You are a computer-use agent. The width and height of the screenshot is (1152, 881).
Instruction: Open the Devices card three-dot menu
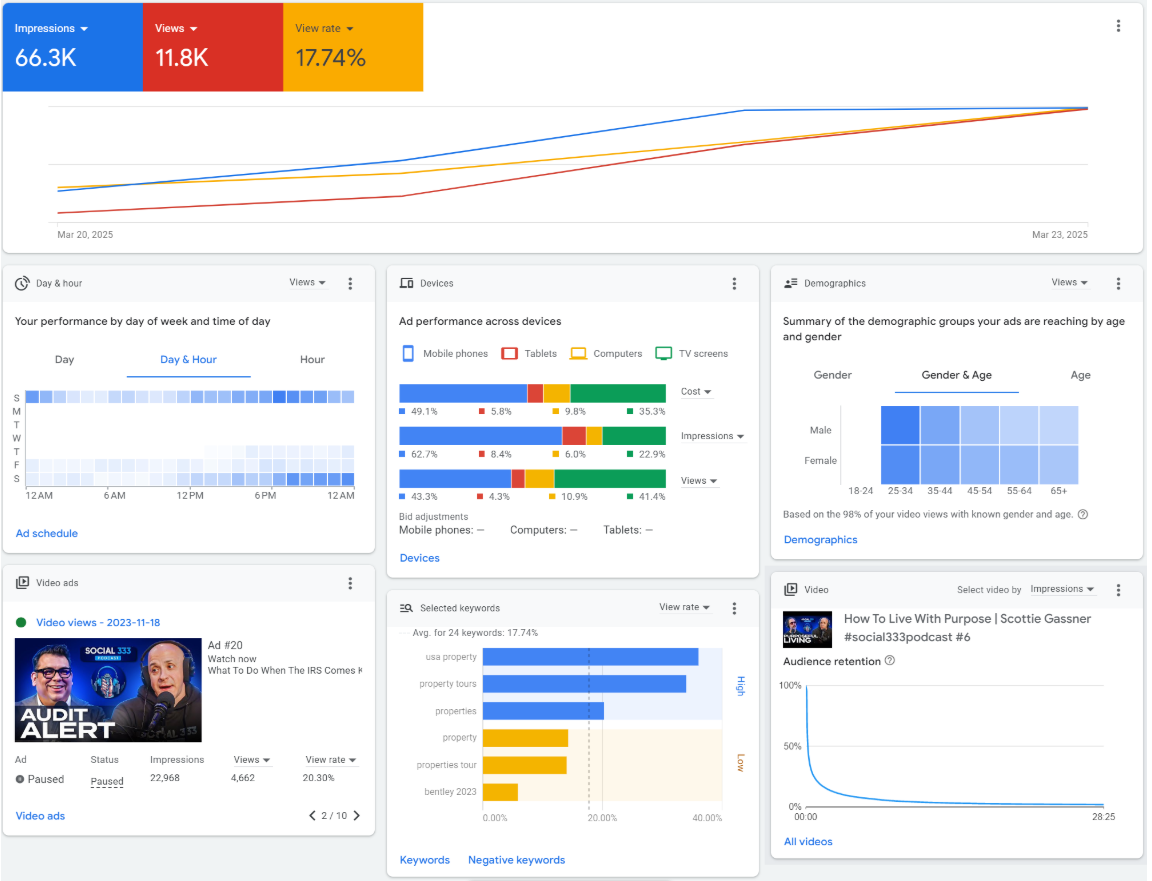click(734, 284)
